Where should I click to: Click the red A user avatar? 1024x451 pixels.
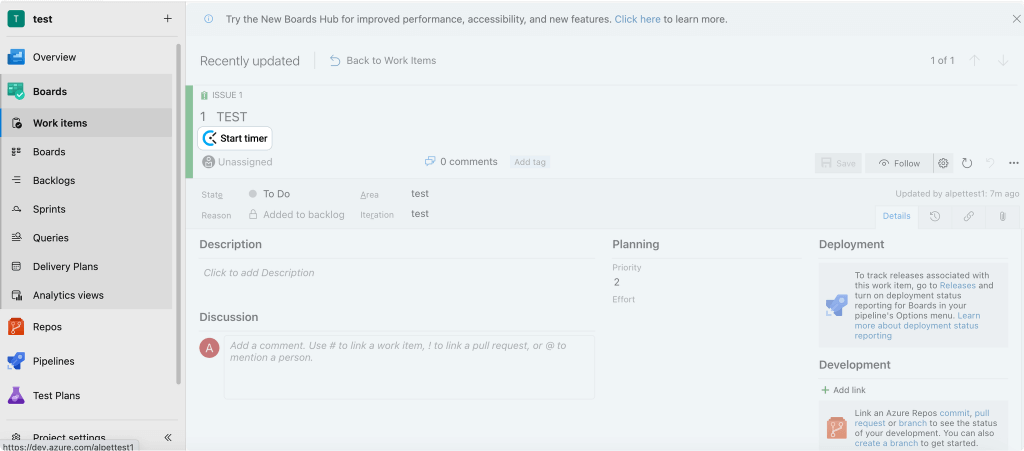pyautogui.click(x=209, y=349)
